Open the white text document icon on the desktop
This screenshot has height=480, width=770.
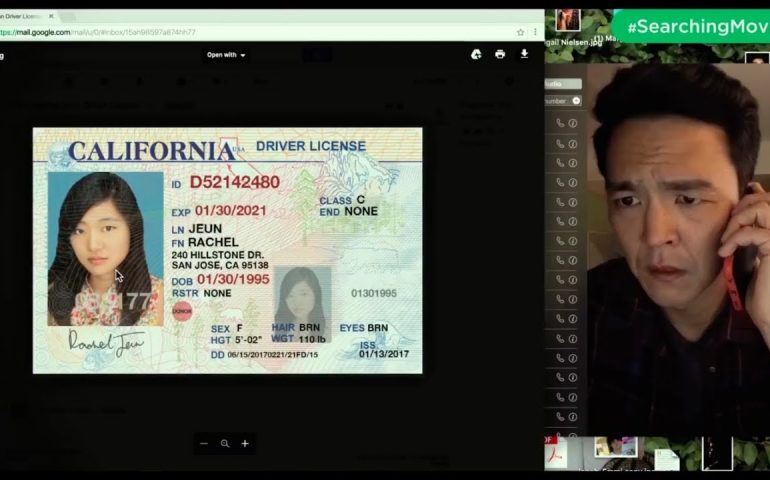[x=667, y=459]
